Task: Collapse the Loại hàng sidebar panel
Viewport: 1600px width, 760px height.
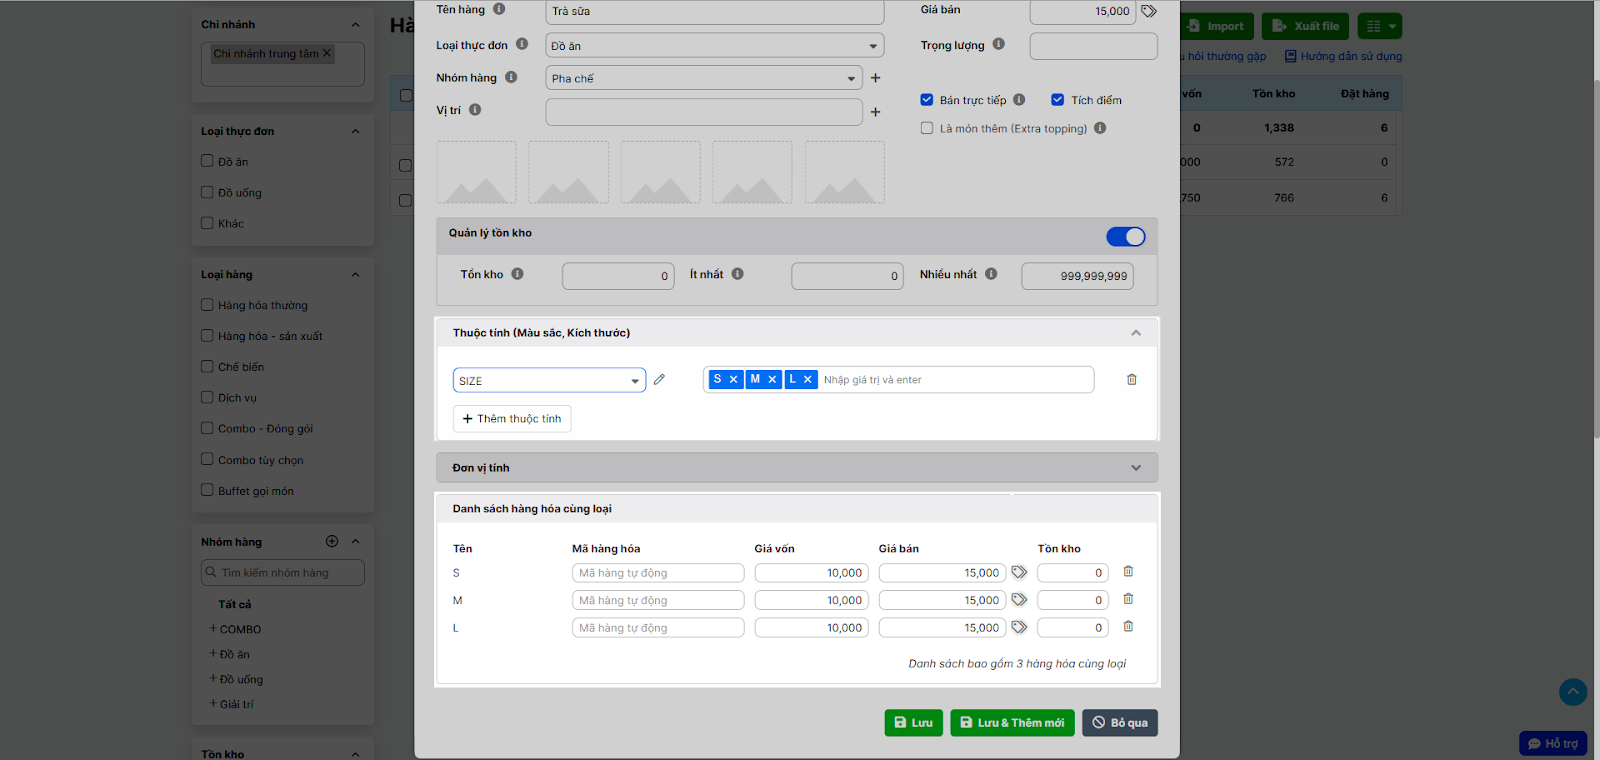Action: click(355, 274)
